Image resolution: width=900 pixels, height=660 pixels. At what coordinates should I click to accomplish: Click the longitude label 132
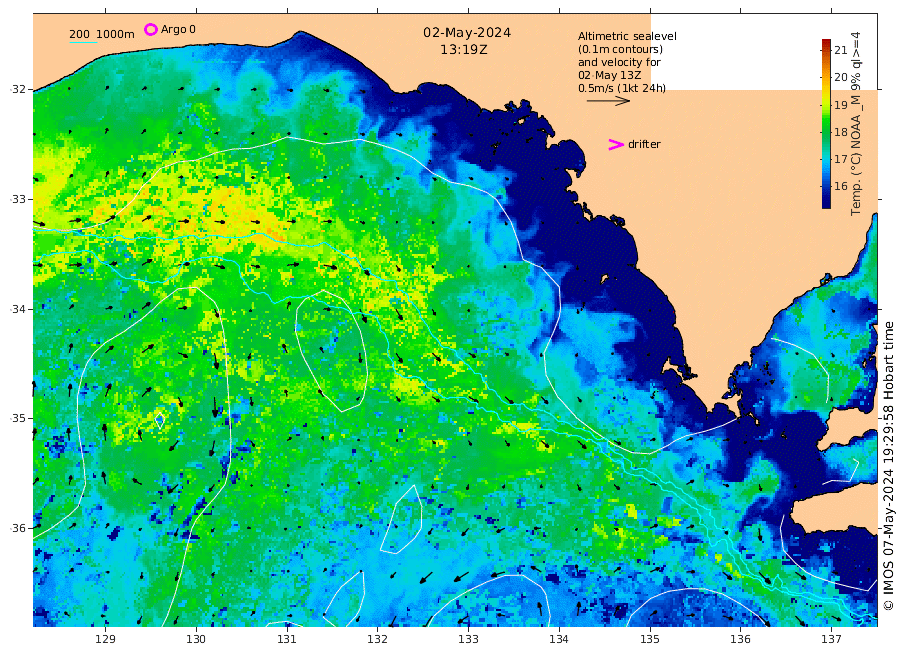[x=378, y=639]
